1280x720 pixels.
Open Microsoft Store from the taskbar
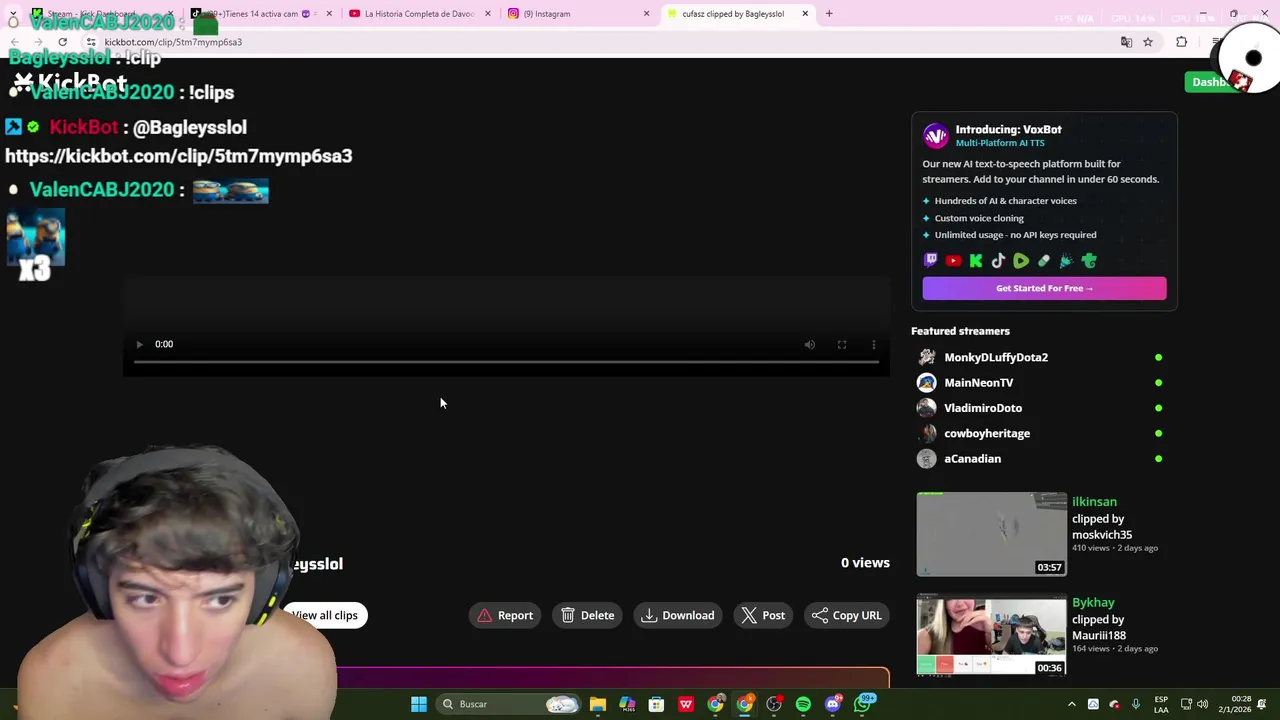coord(656,704)
